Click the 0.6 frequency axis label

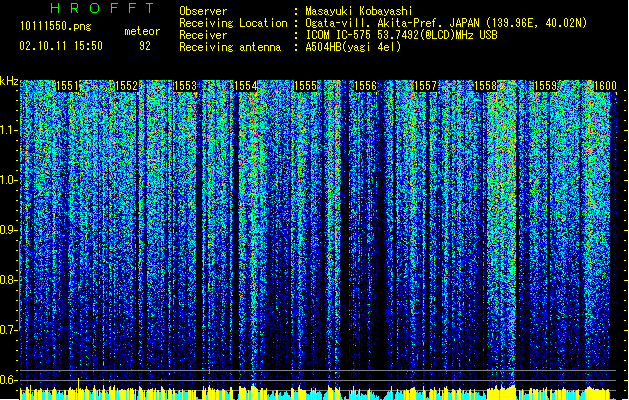coord(9,380)
